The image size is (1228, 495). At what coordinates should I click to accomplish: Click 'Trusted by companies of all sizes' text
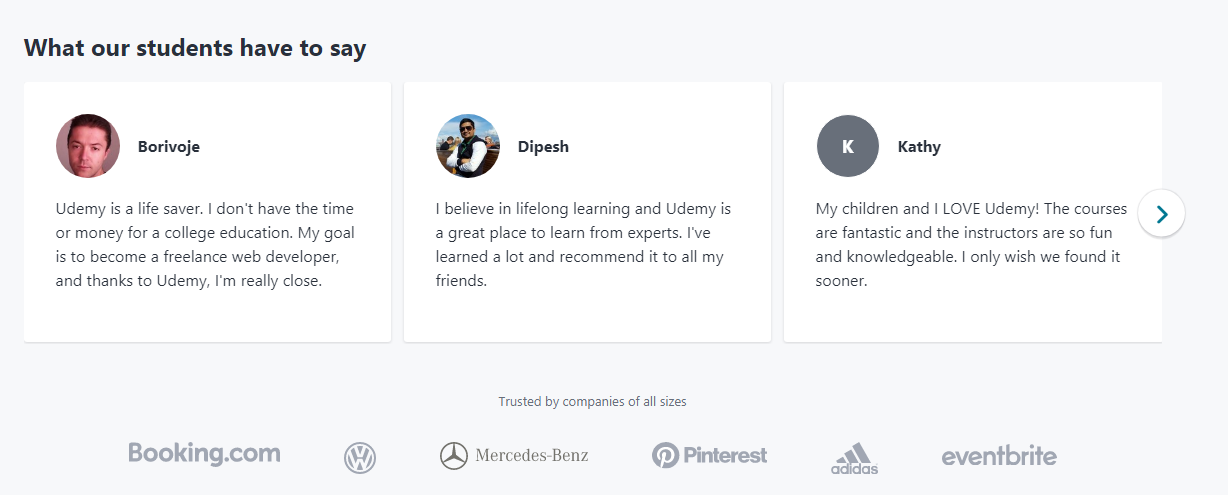[x=592, y=402]
